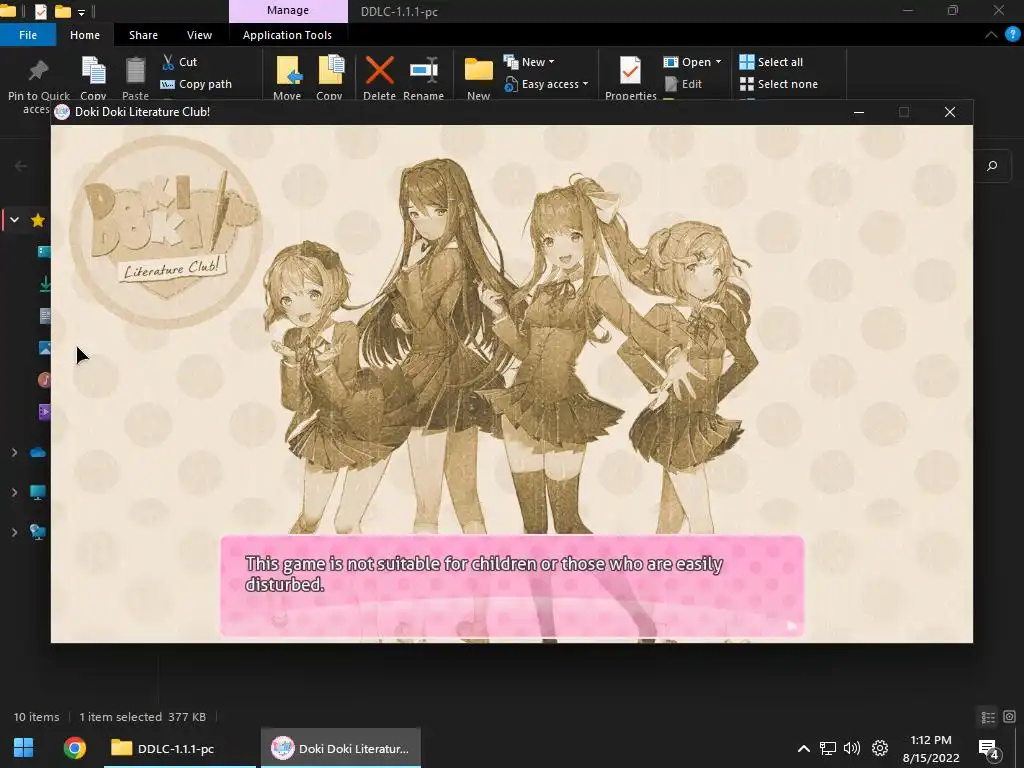The image size is (1024, 768).
Task: Launch Google Chrome from the taskbar
Action: [x=74, y=748]
